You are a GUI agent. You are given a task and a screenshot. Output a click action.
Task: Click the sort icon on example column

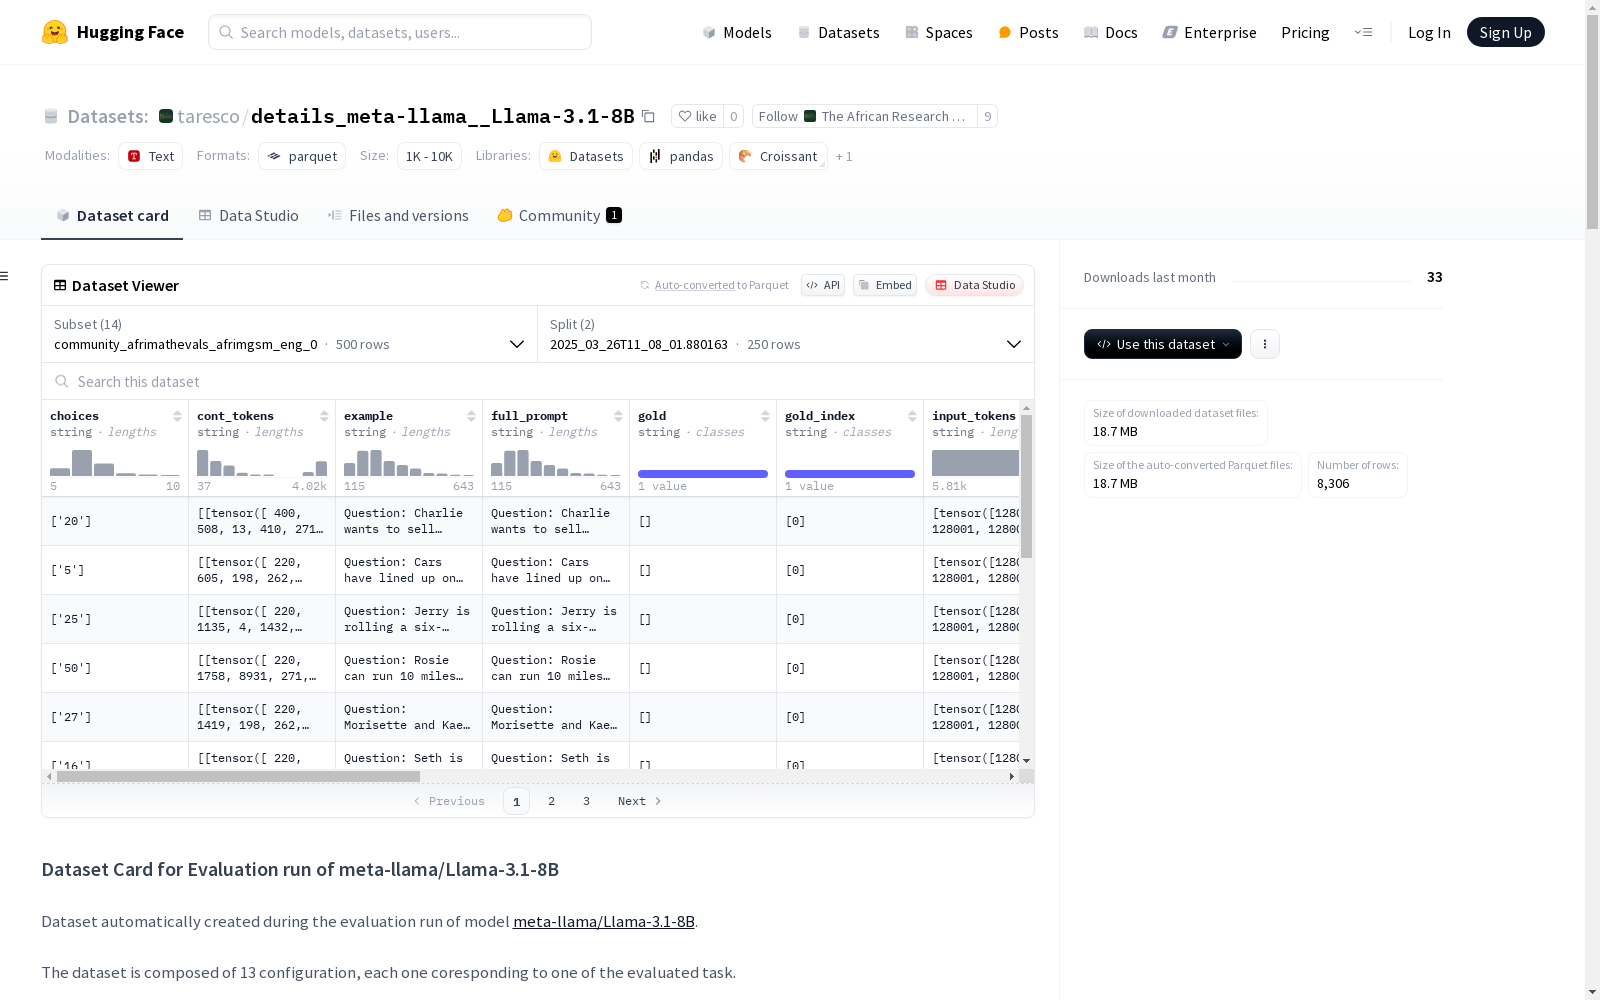pyautogui.click(x=471, y=416)
